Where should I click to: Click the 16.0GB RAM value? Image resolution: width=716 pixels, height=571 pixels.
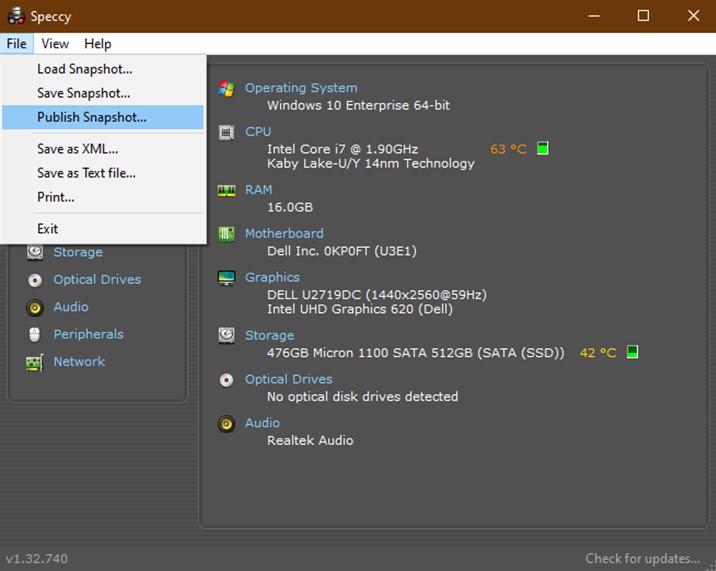point(290,207)
